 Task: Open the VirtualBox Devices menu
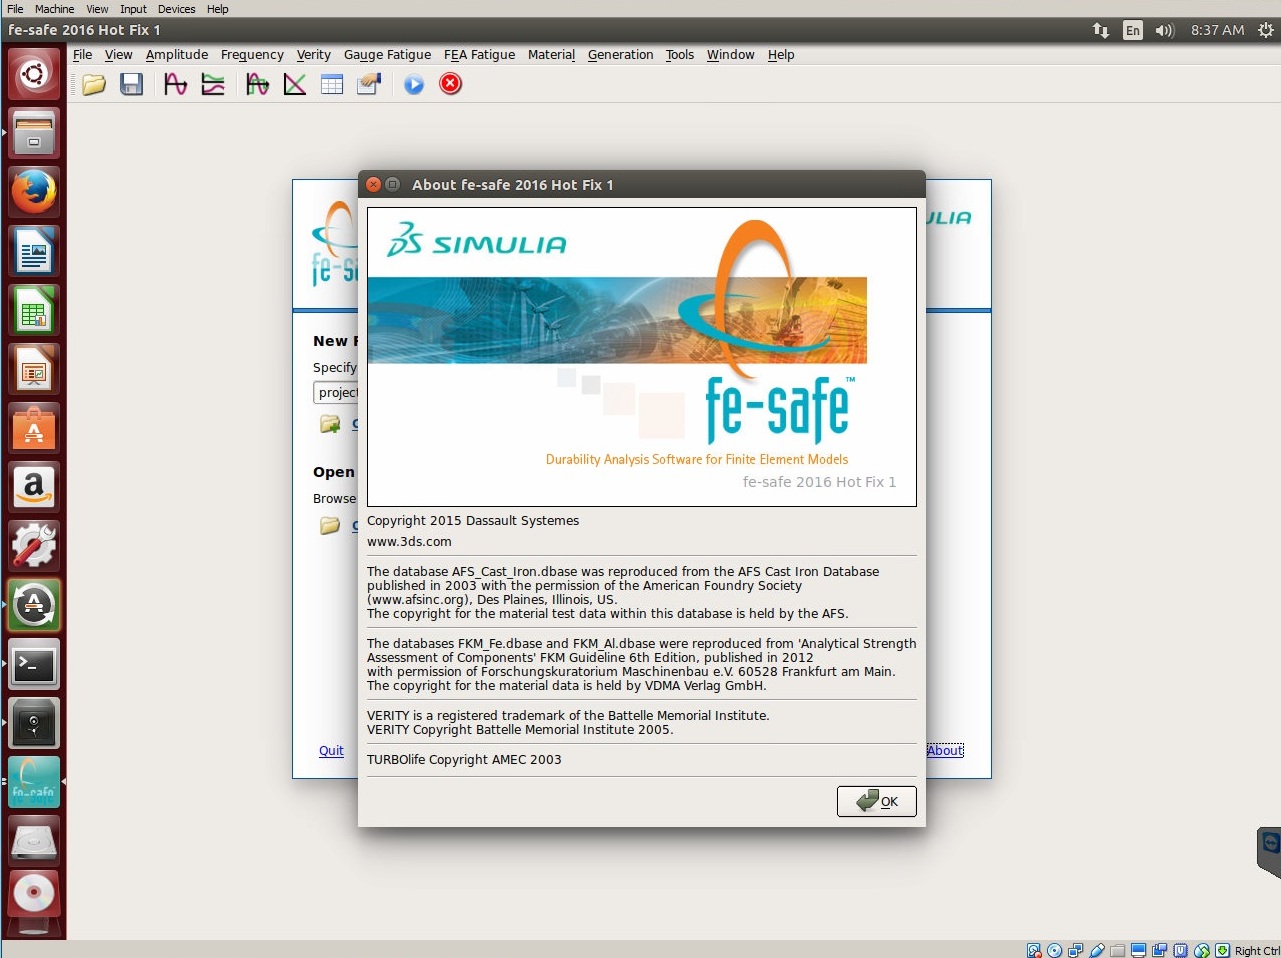[176, 9]
